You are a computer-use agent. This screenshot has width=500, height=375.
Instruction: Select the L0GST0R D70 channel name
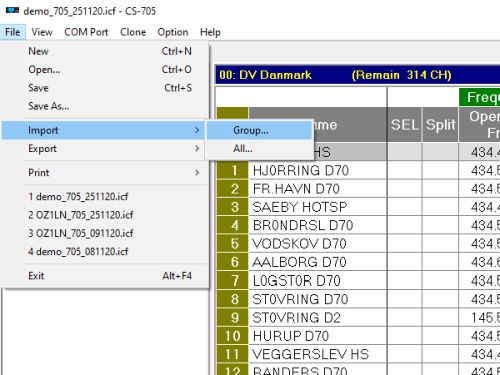click(318, 281)
